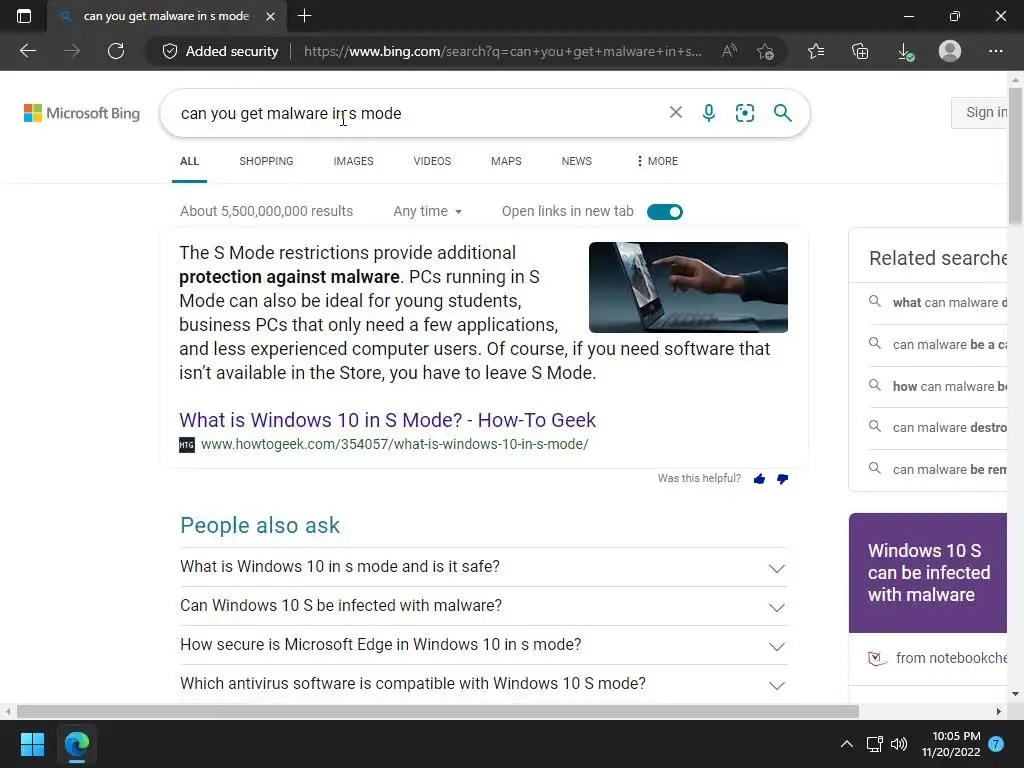Open the Favorites list icon

(x=816, y=51)
